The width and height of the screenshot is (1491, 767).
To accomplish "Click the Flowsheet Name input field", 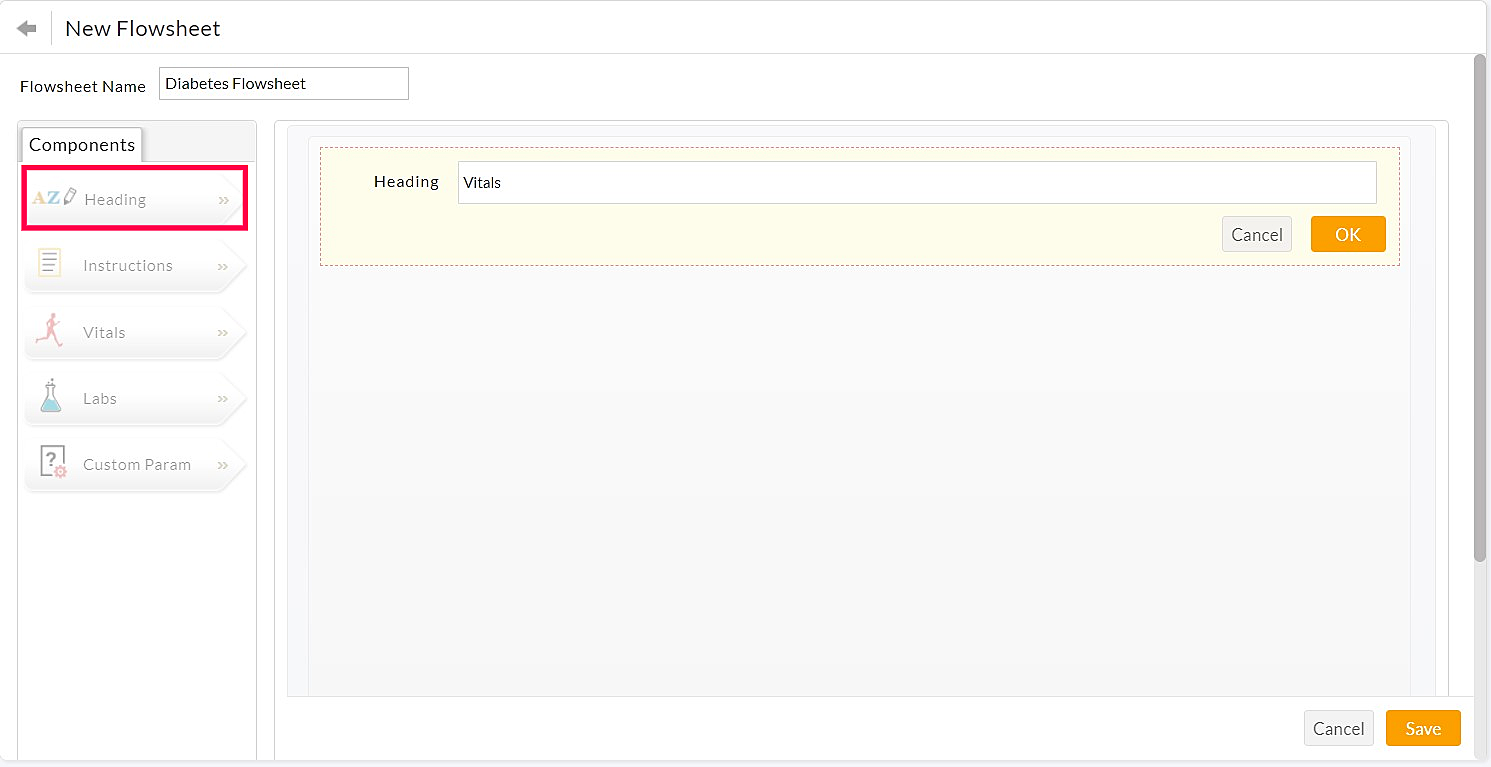I will point(283,83).
